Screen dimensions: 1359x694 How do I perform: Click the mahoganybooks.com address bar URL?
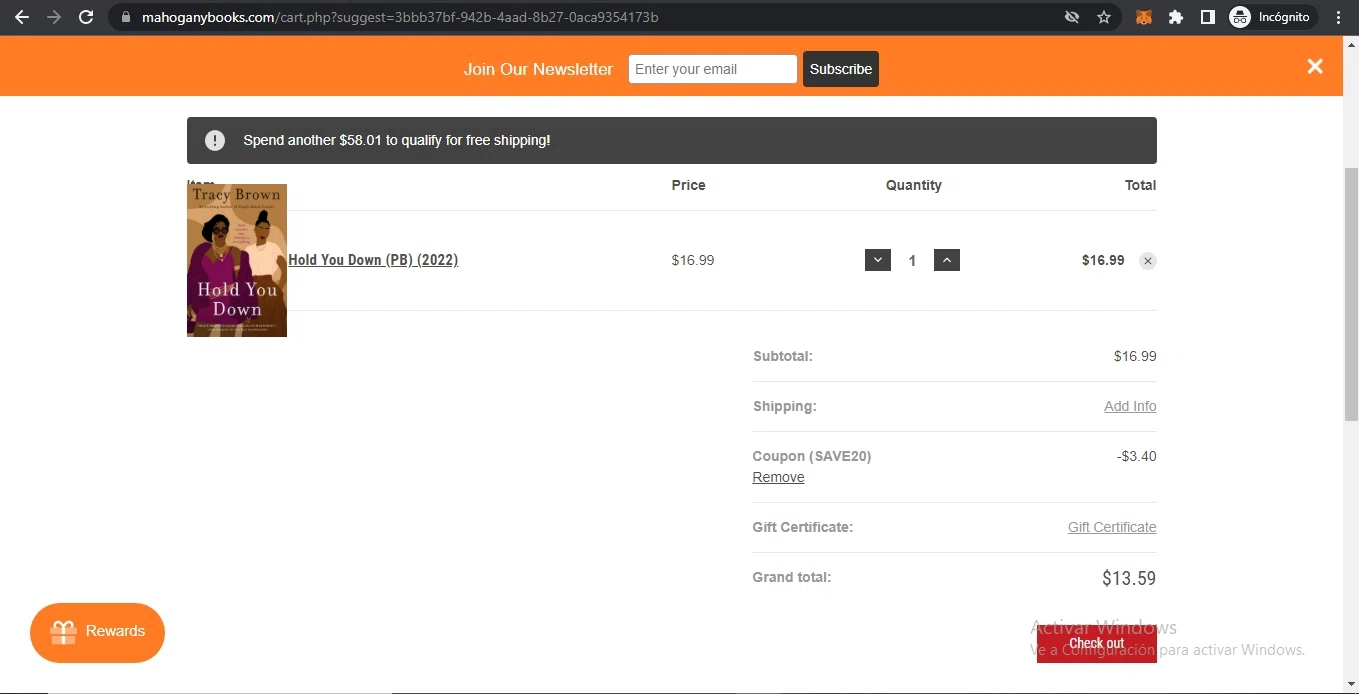point(400,17)
